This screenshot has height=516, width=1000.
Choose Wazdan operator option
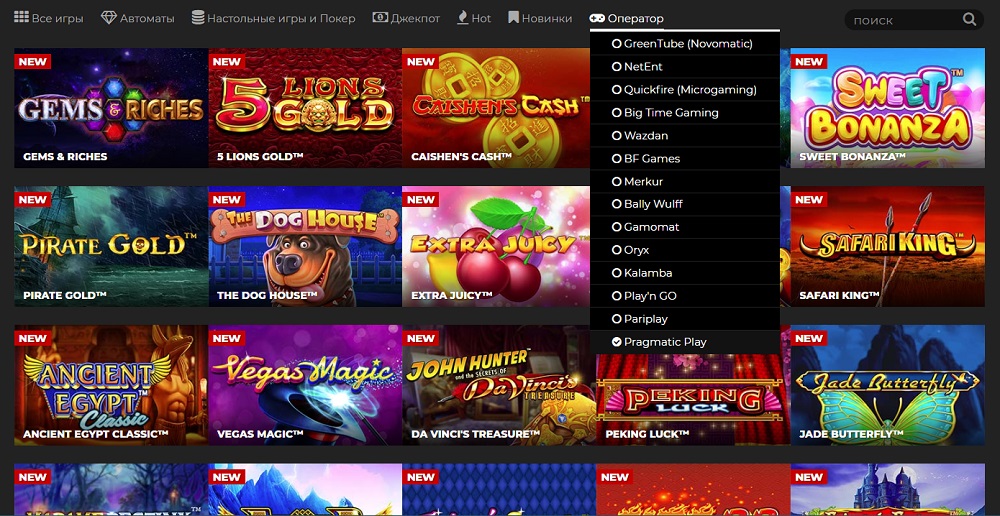pyautogui.click(x=685, y=136)
